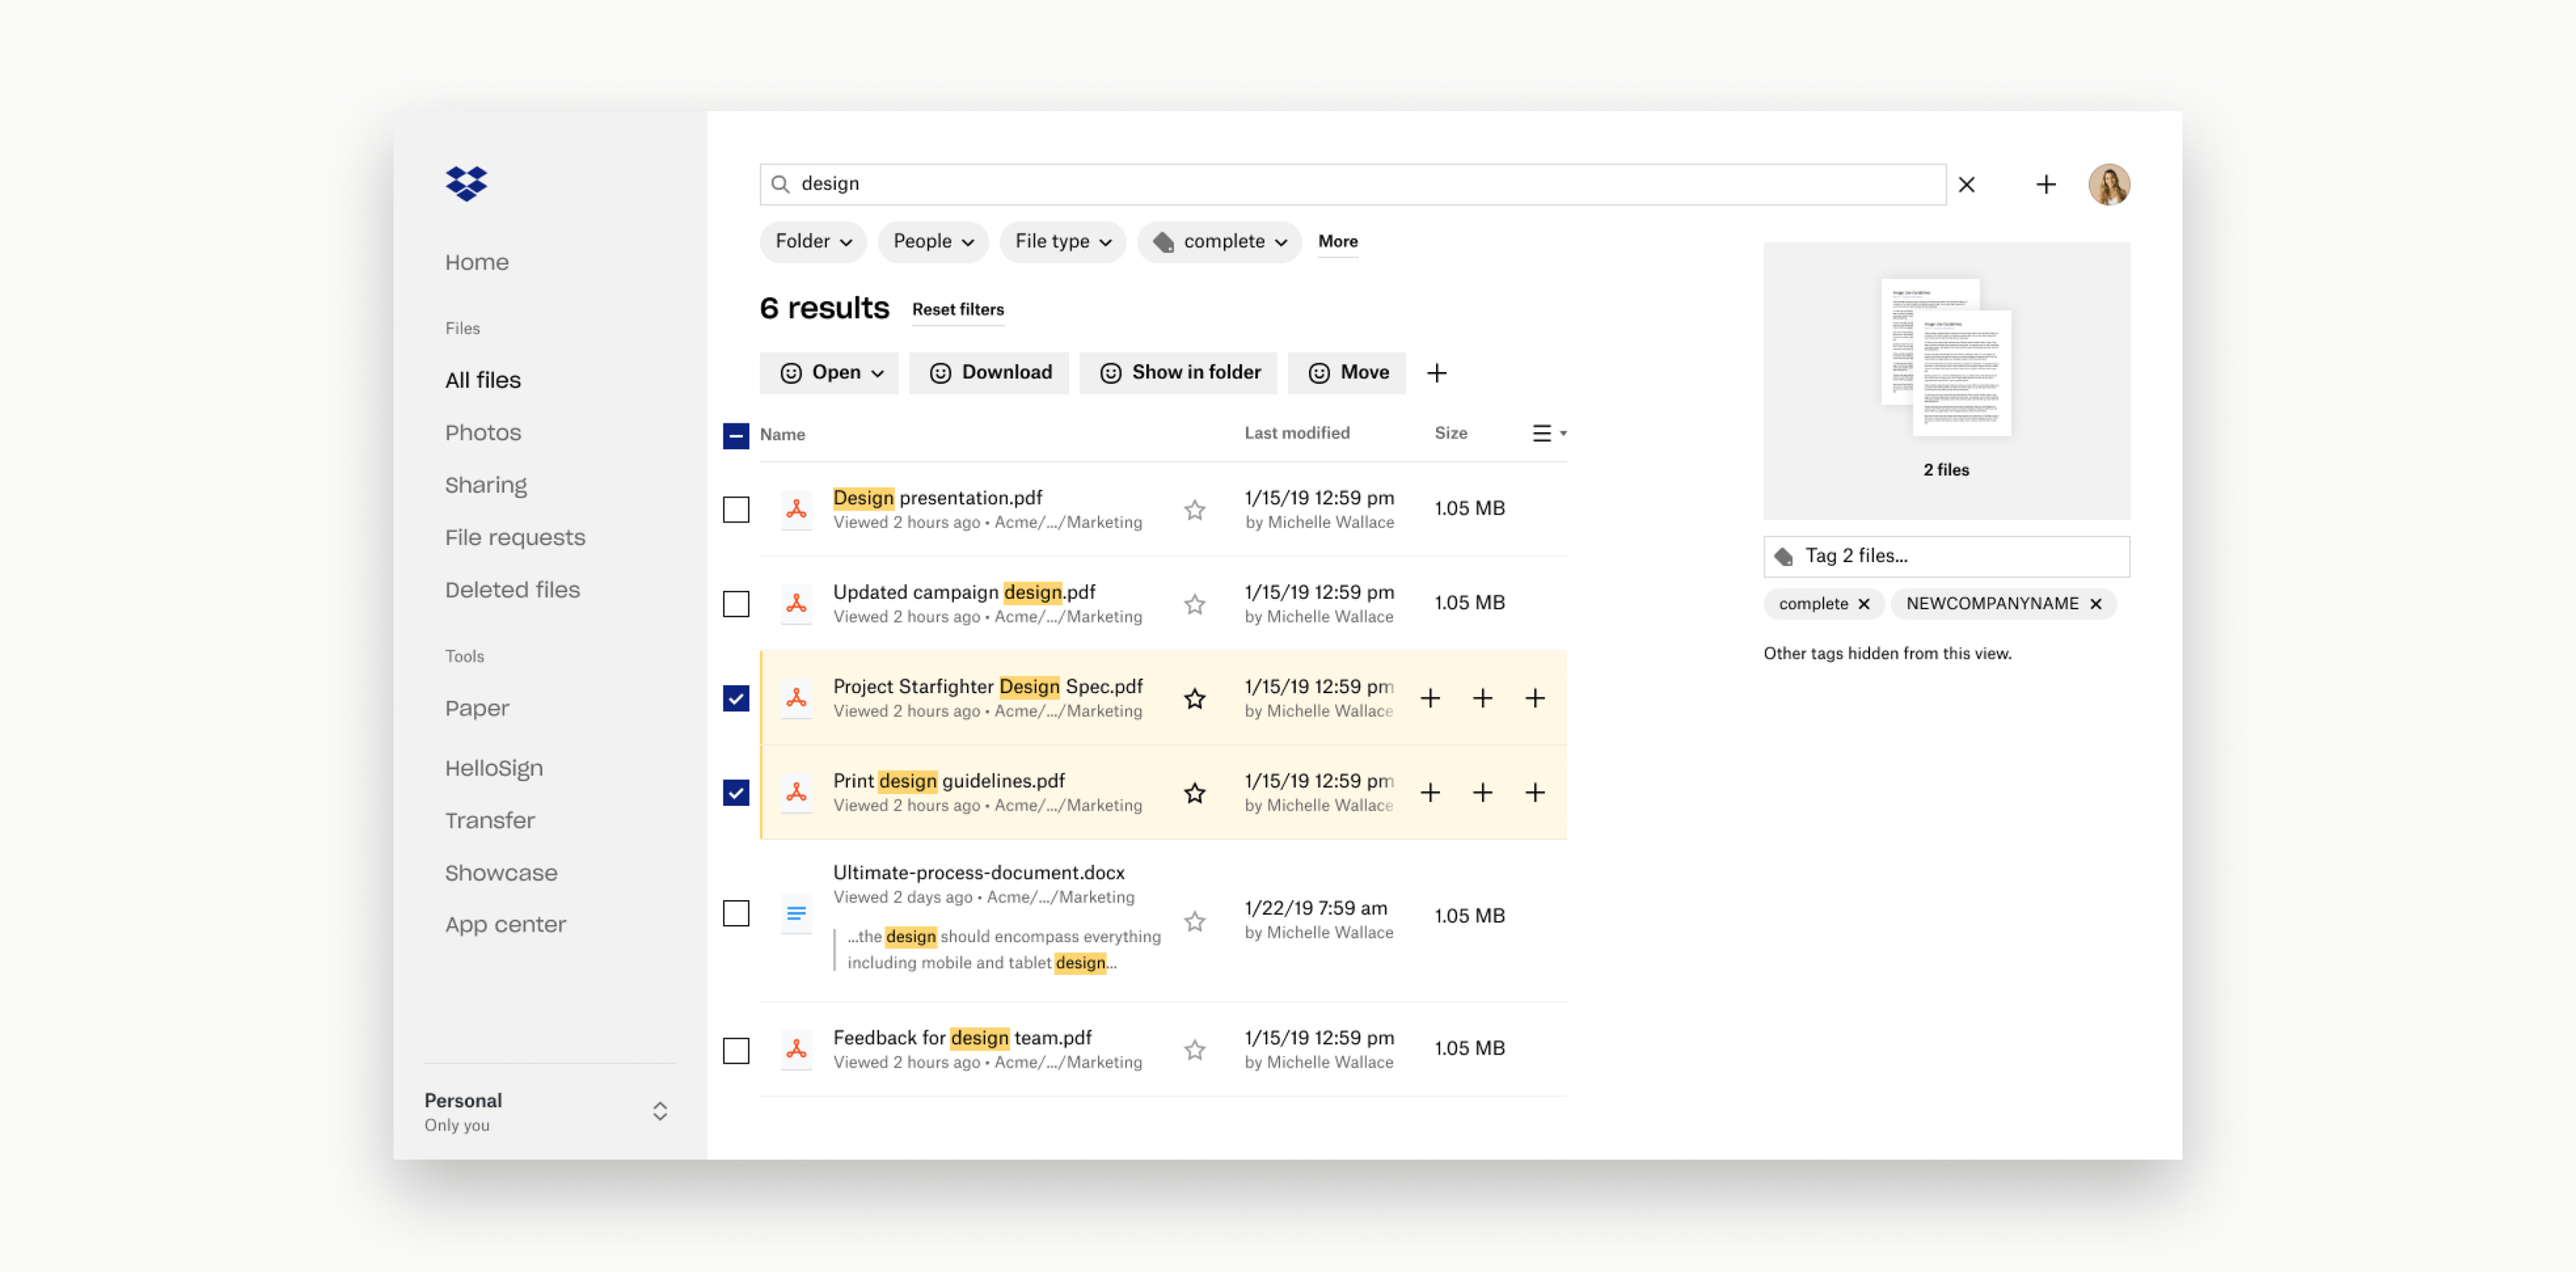Uncheck Project Starfighter Design Spec.pdf checkbox
The height and width of the screenshot is (1272, 2576).
point(736,698)
